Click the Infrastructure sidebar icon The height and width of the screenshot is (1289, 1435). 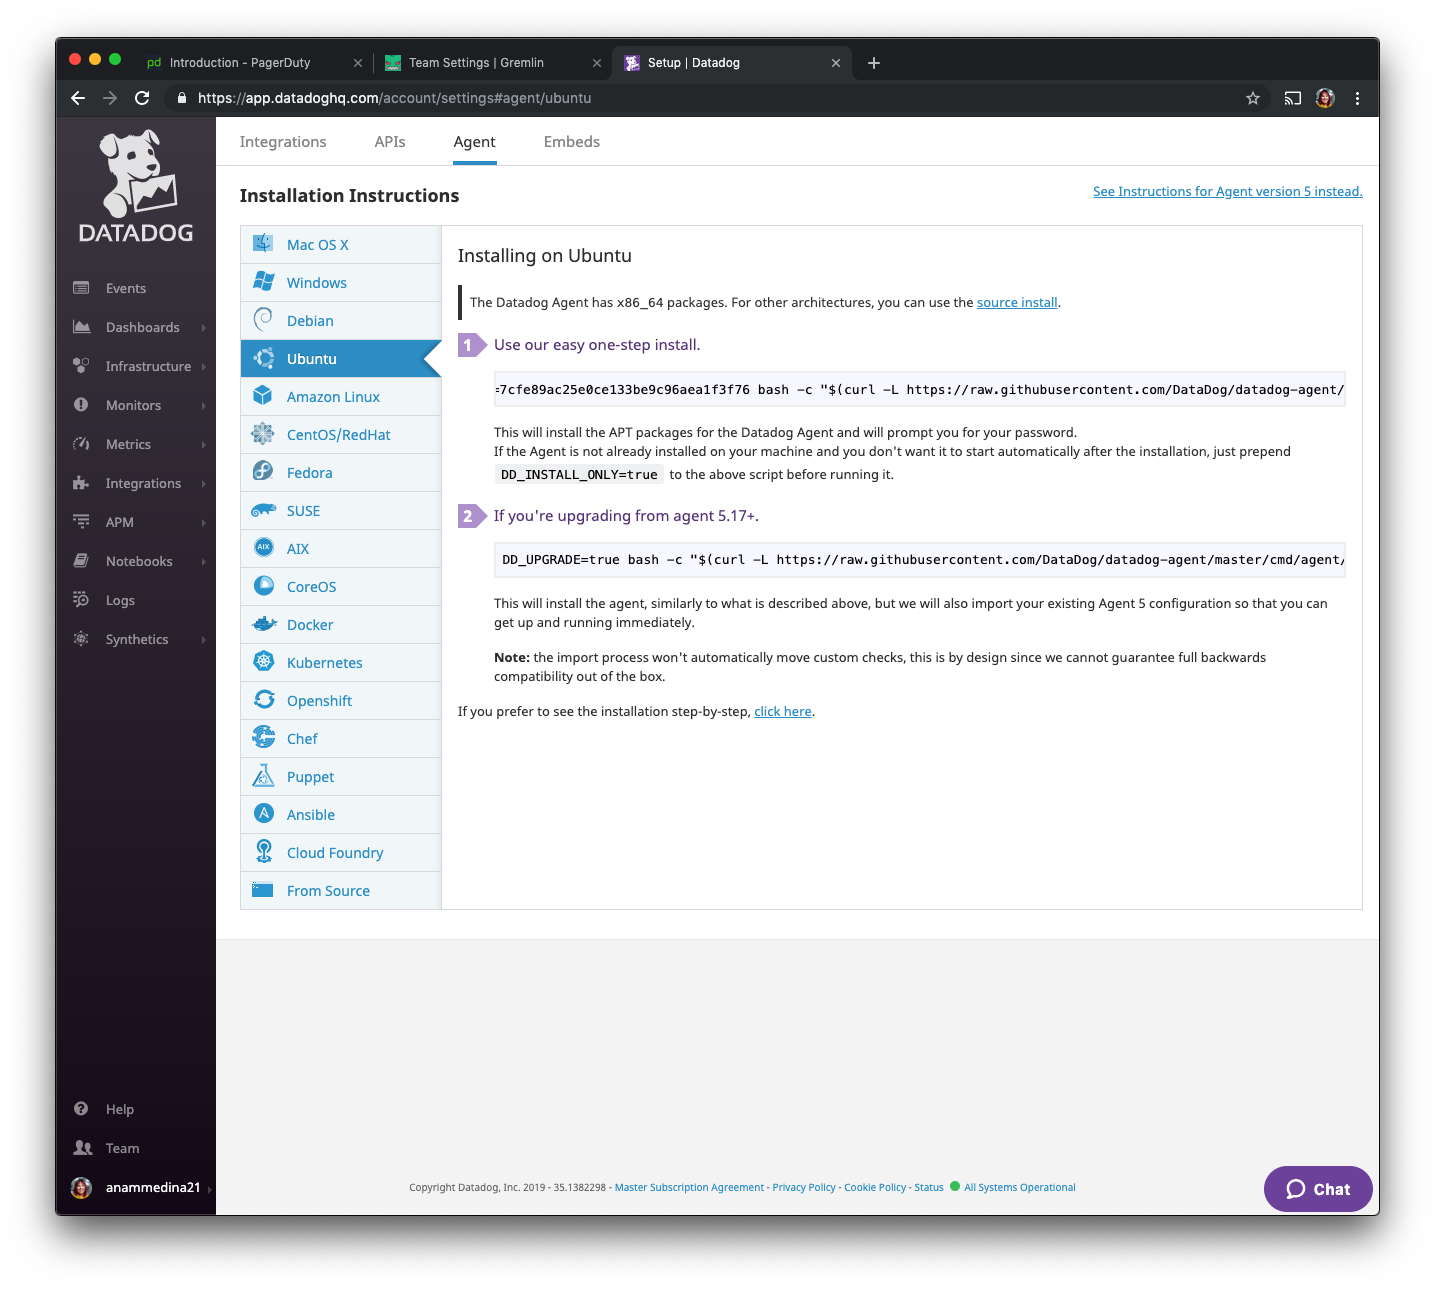point(81,366)
